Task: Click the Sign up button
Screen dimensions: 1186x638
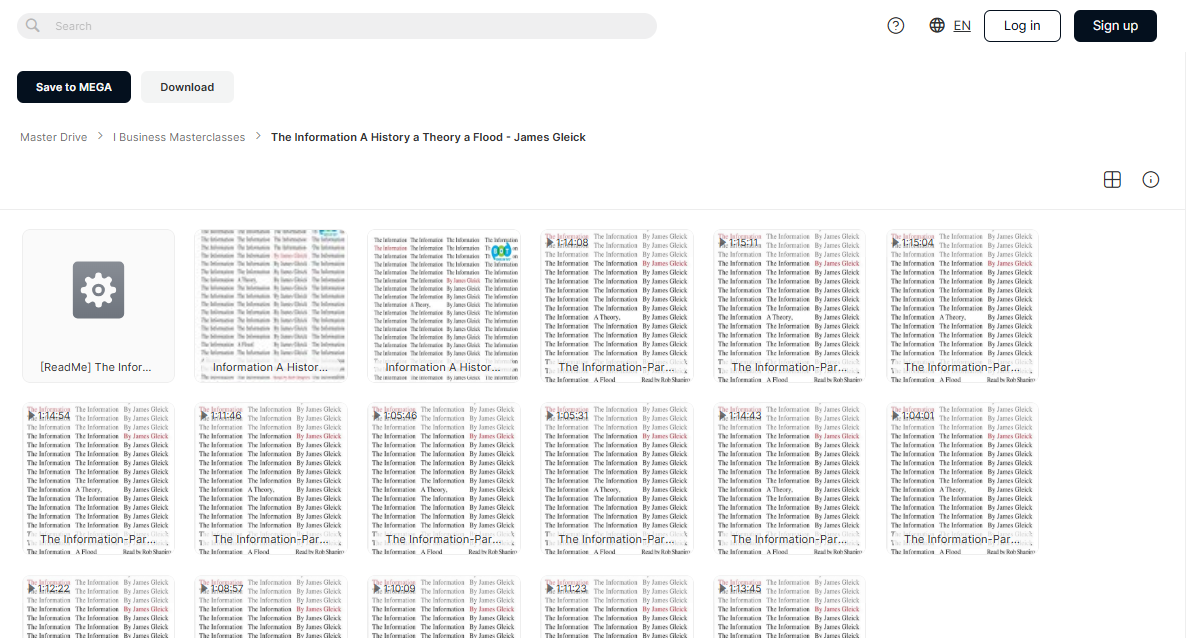Action: point(1115,26)
